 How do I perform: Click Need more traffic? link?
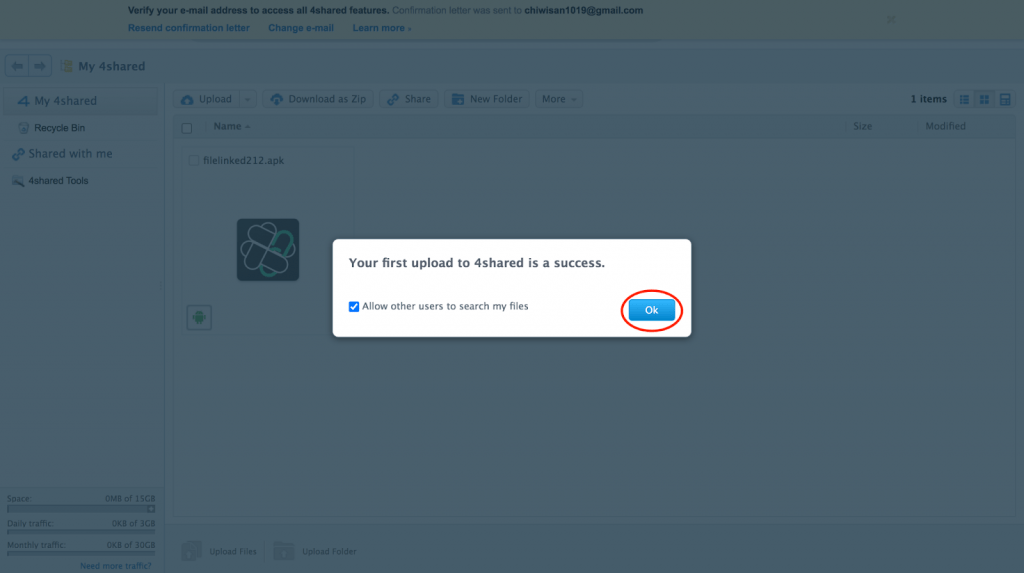[x=116, y=566]
